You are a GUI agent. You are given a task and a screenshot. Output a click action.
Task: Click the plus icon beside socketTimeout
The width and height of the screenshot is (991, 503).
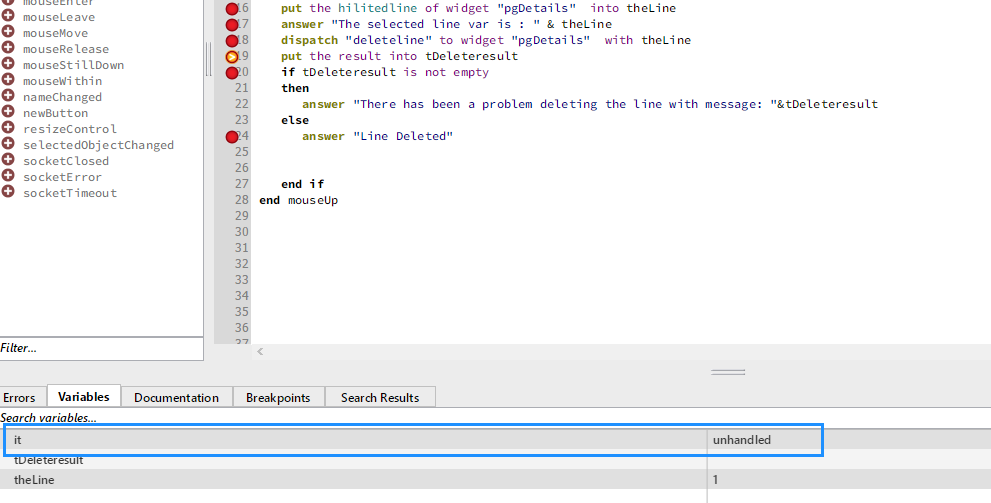pos(8,193)
